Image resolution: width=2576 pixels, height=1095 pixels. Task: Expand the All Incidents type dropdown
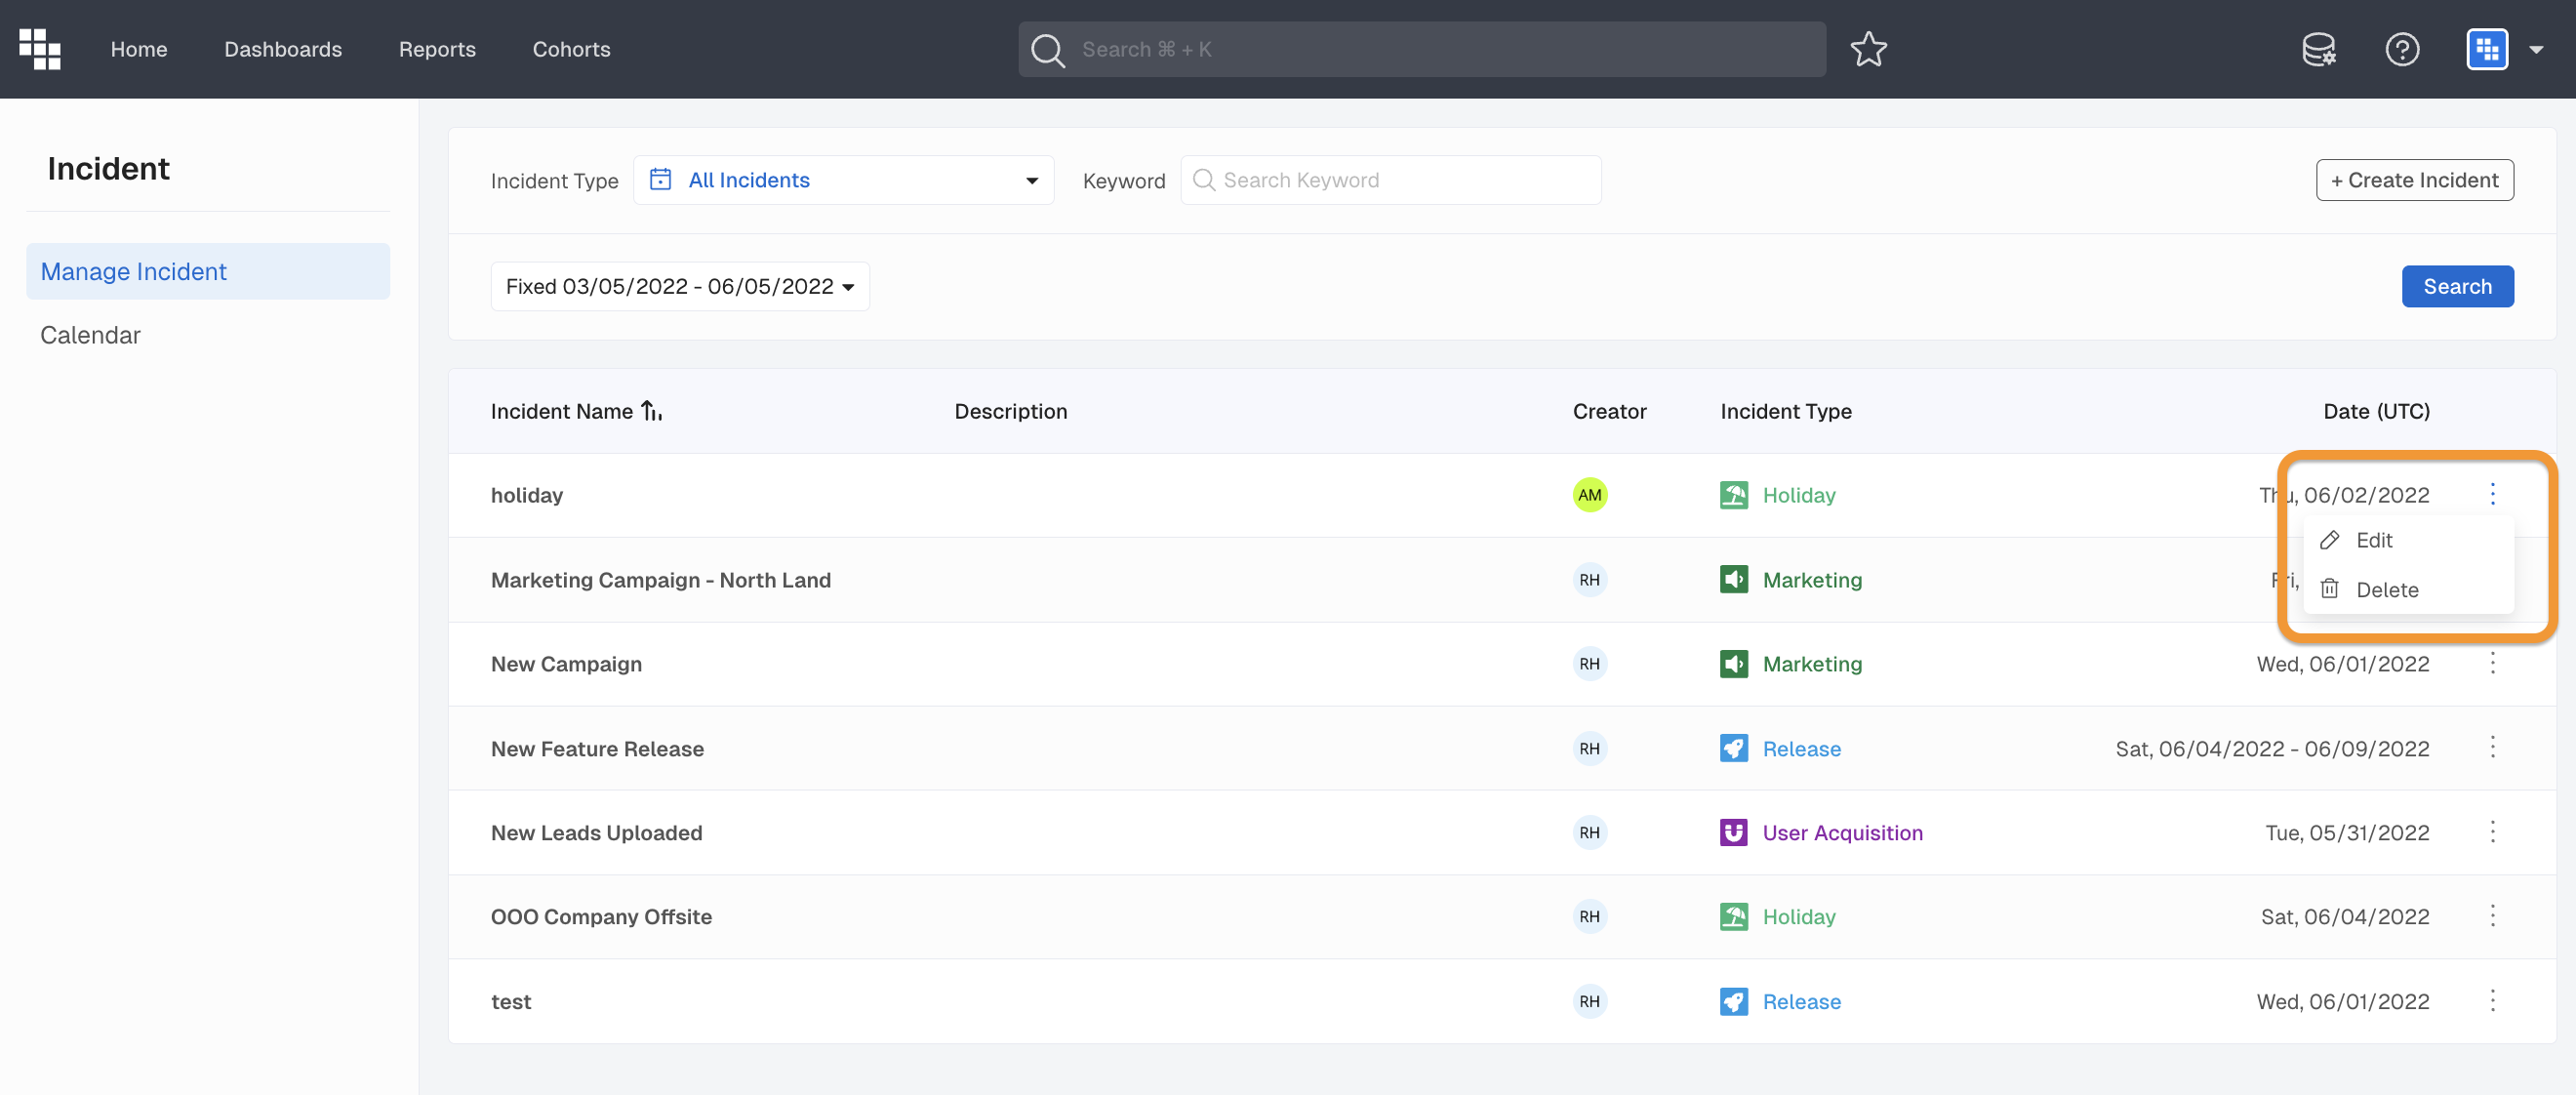[843, 180]
